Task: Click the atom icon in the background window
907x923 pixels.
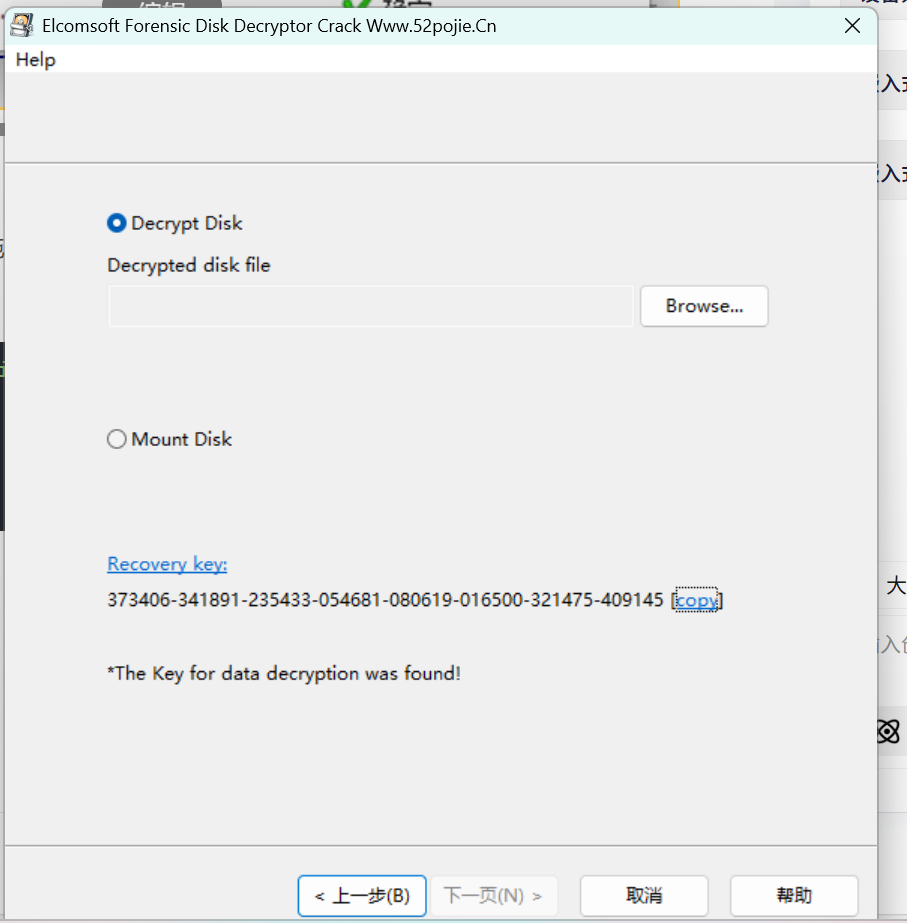Action: pyautogui.click(x=889, y=732)
